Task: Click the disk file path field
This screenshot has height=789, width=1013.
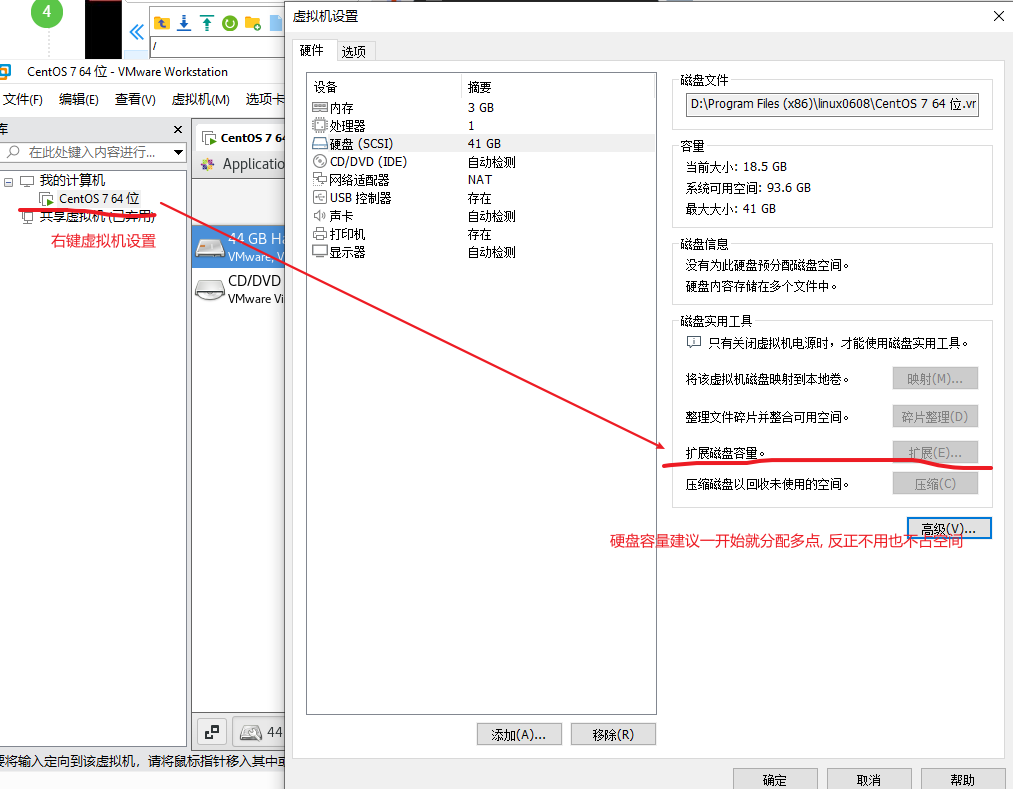Action: (832, 104)
